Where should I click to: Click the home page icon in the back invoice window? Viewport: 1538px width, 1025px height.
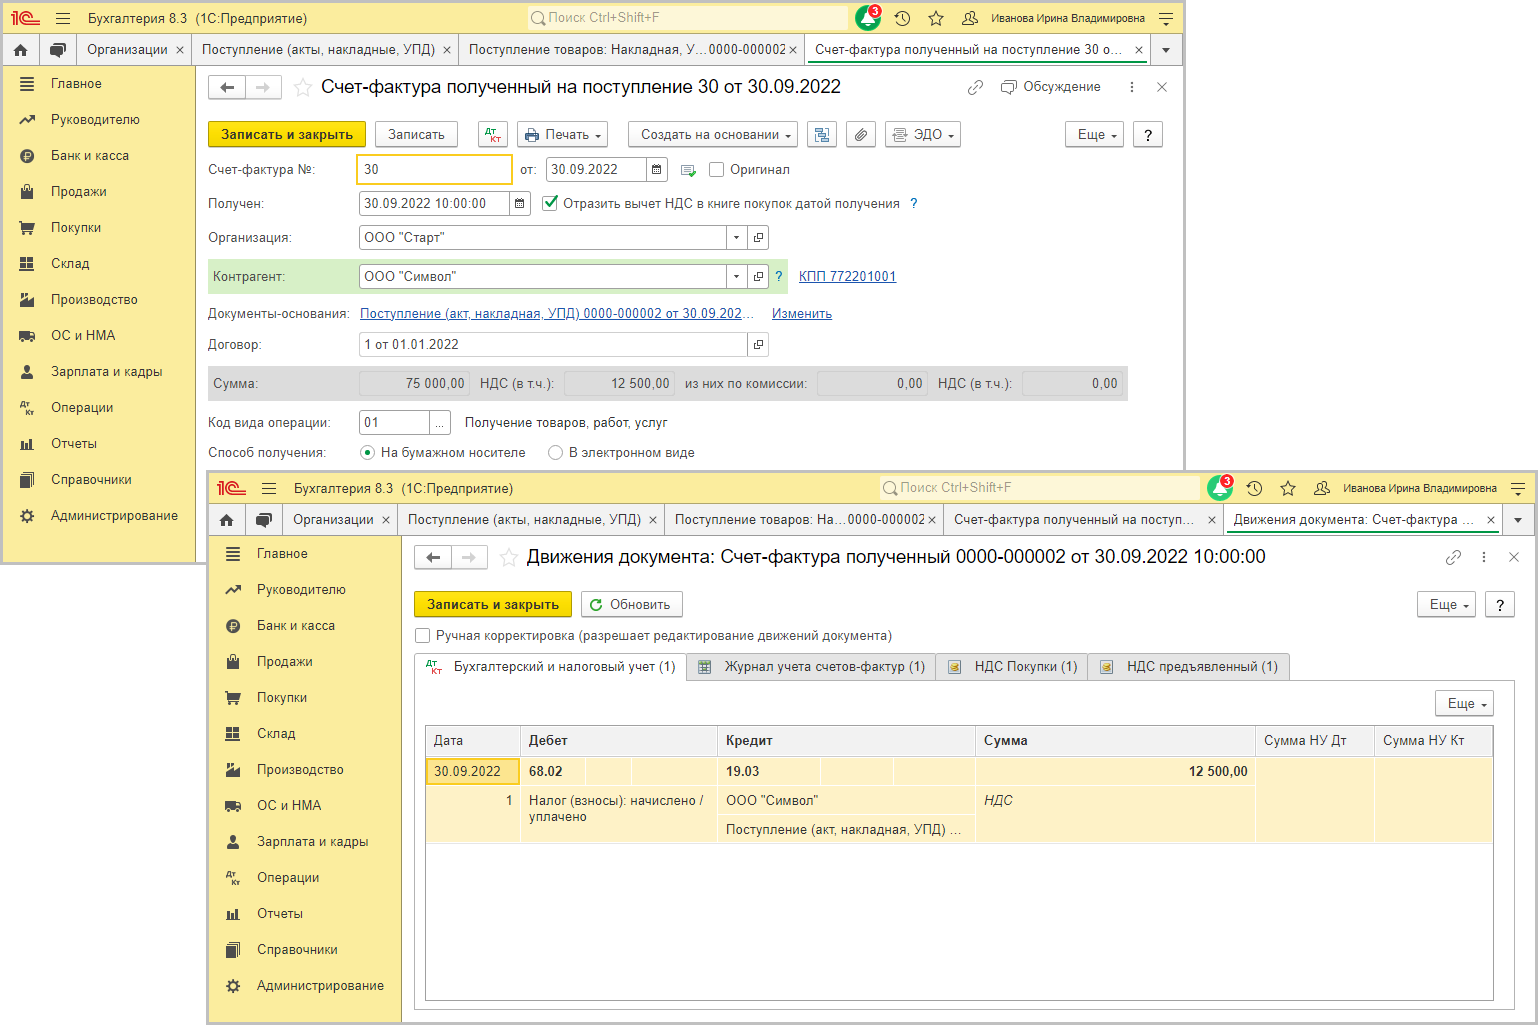point(21,50)
